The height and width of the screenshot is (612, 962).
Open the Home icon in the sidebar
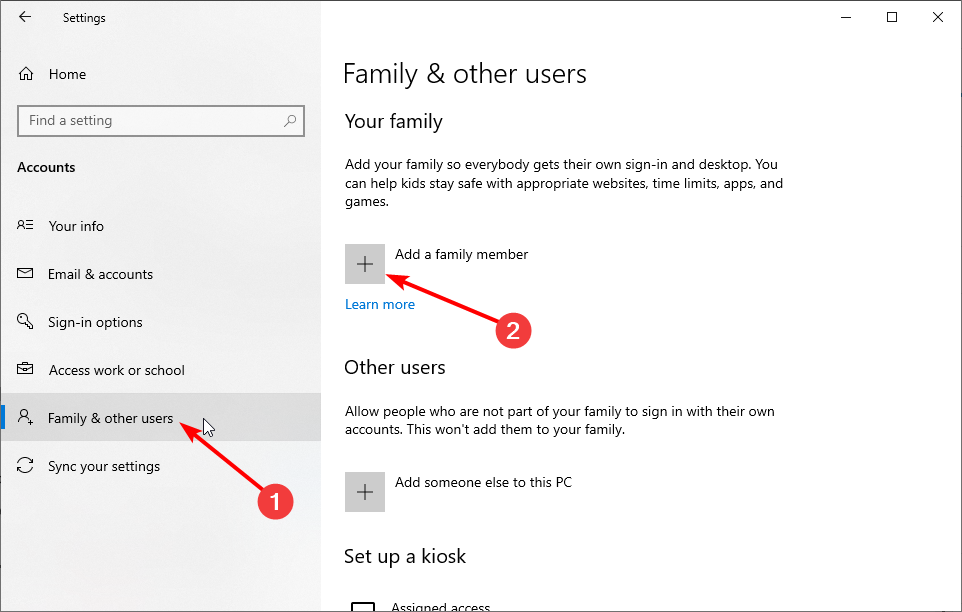tap(26, 74)
